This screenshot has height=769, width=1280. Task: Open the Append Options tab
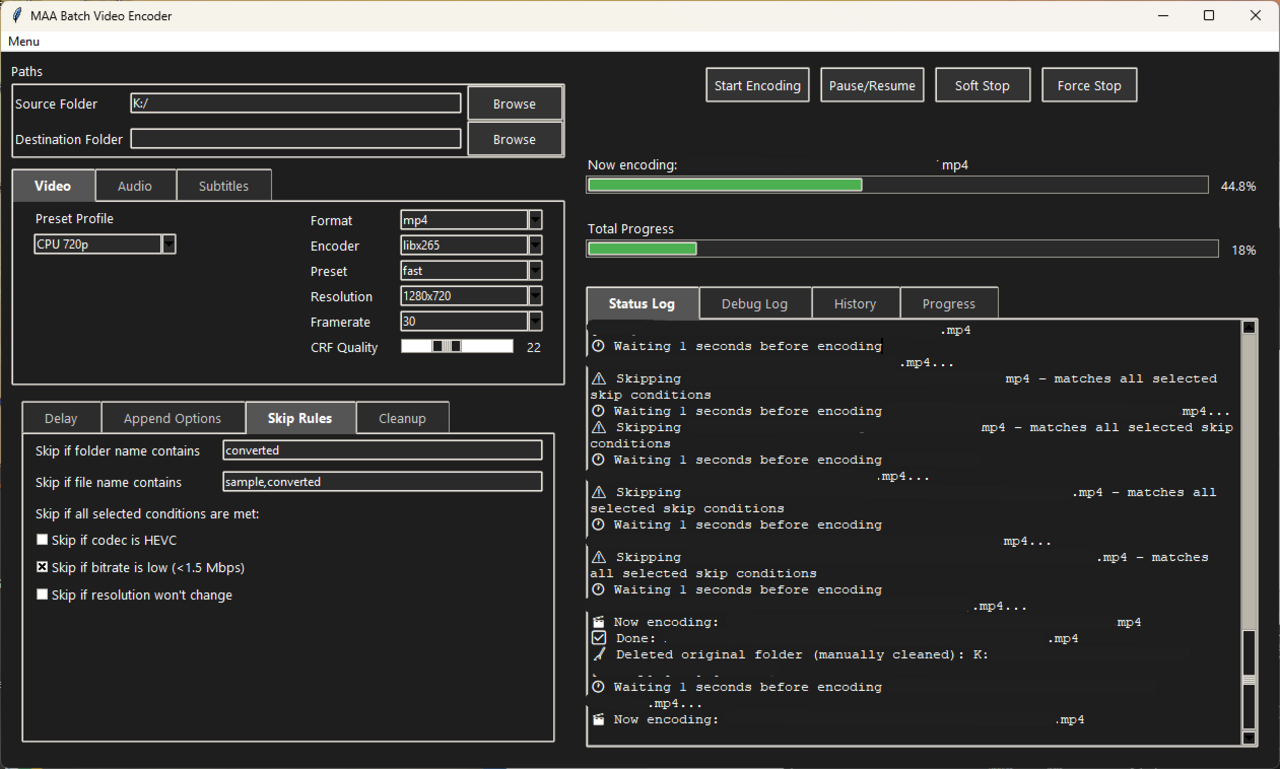pos(172,418)
